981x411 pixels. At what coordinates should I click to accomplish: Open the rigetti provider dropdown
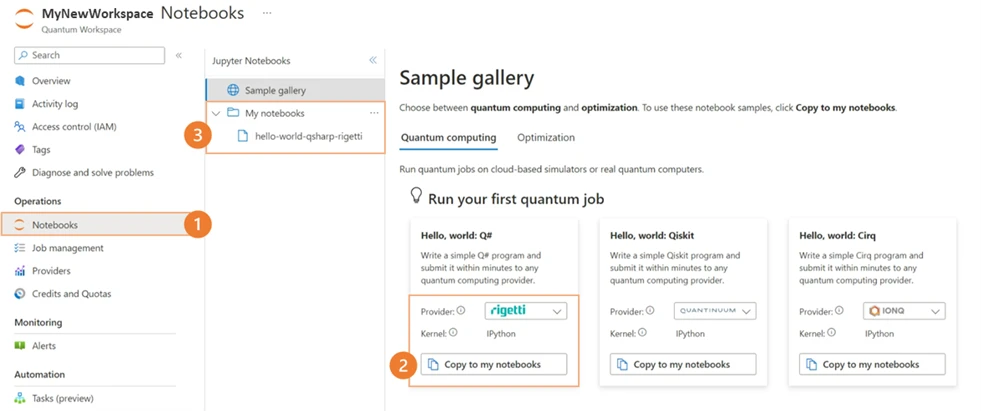click(x=526, y=311)
